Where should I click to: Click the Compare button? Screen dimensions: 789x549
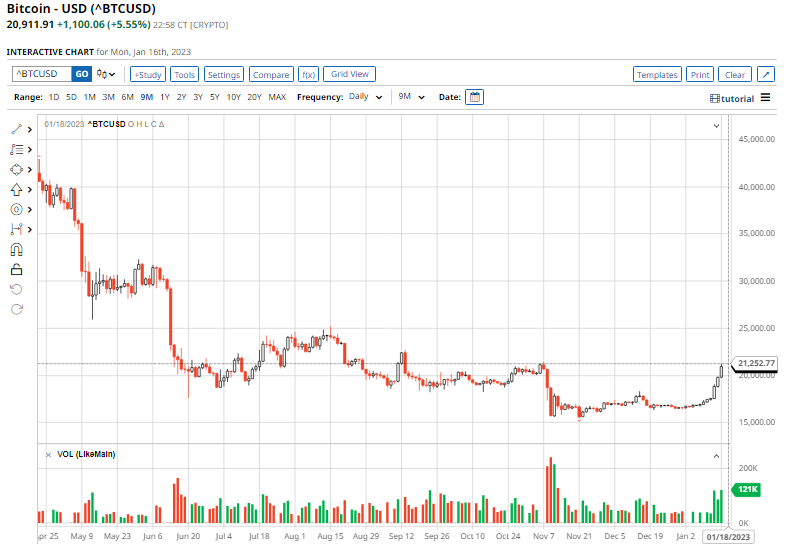pos(271,74)
